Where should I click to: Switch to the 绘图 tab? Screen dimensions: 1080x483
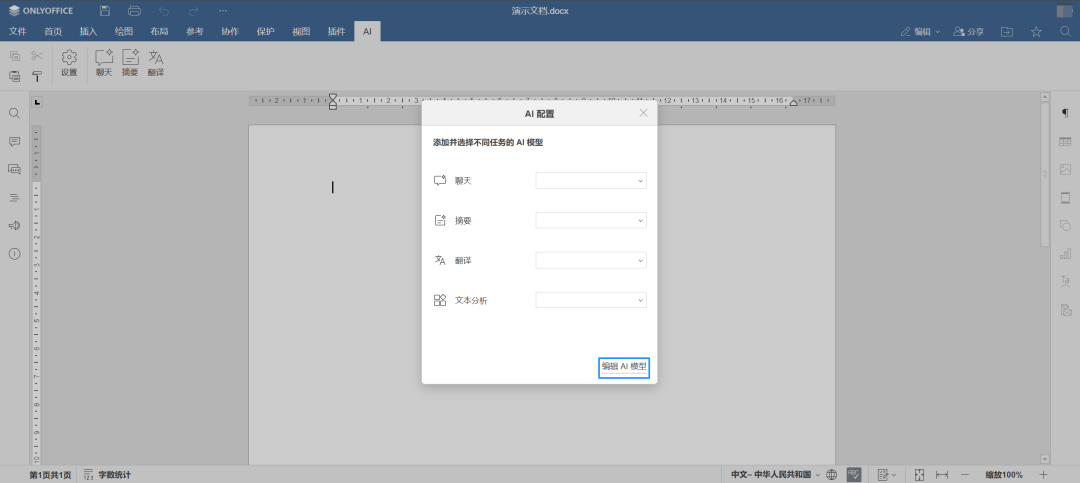[x=124, y=31]
